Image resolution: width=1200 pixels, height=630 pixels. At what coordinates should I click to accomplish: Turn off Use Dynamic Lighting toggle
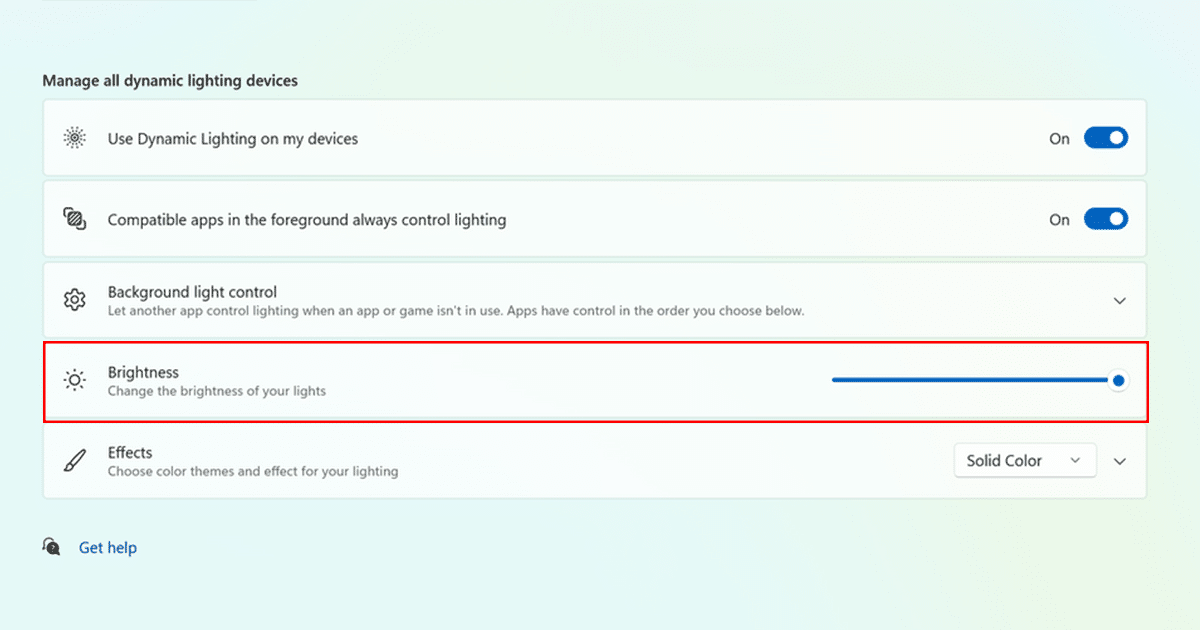(x=1105, y=139)
